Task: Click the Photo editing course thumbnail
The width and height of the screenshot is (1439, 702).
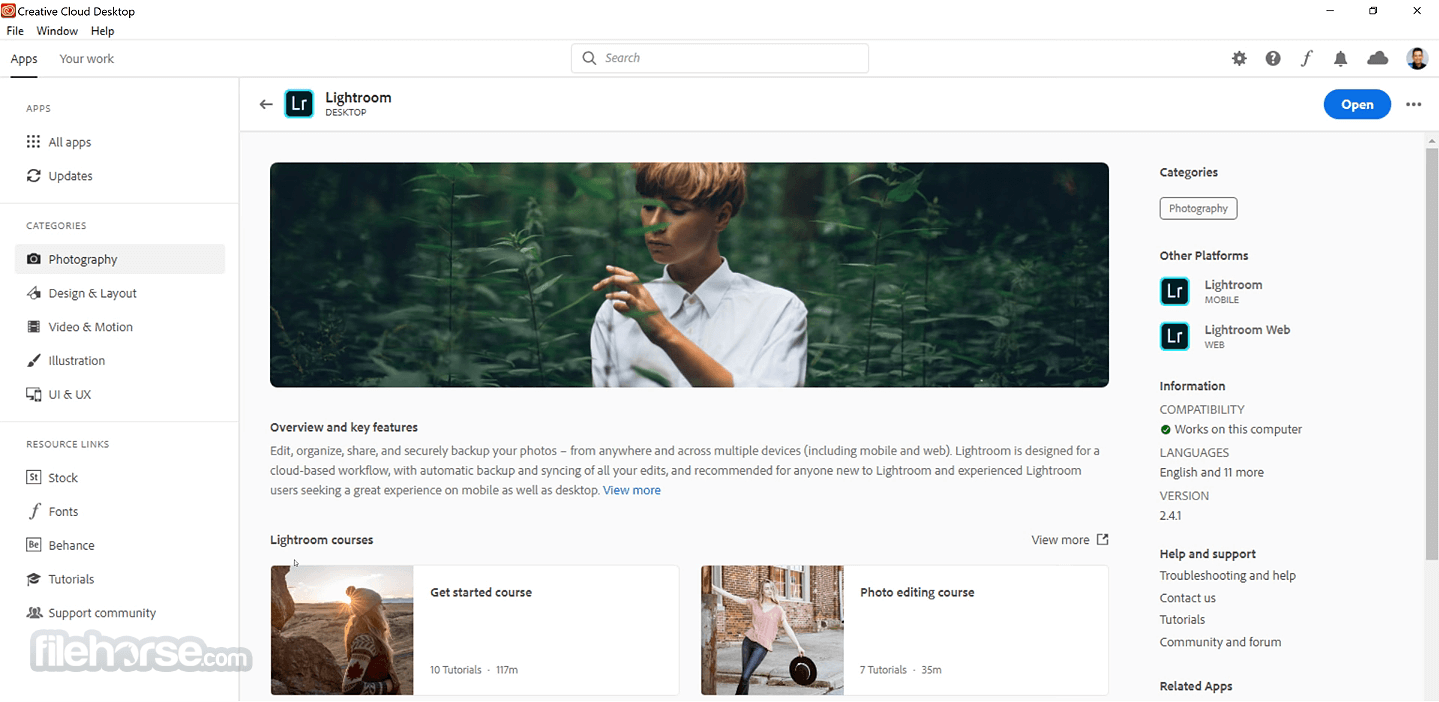Action: pyautogui.click(x=772, y=630)
